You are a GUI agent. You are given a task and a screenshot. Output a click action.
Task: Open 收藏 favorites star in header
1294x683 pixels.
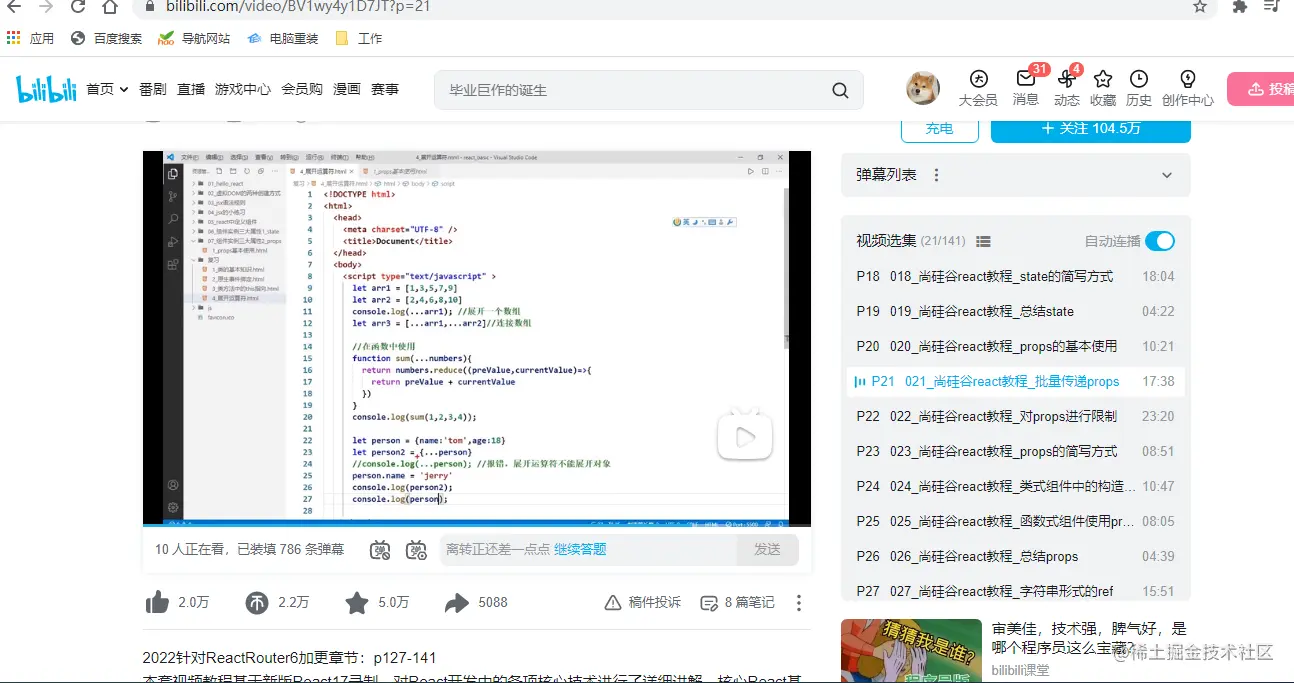pos(1103,88)
